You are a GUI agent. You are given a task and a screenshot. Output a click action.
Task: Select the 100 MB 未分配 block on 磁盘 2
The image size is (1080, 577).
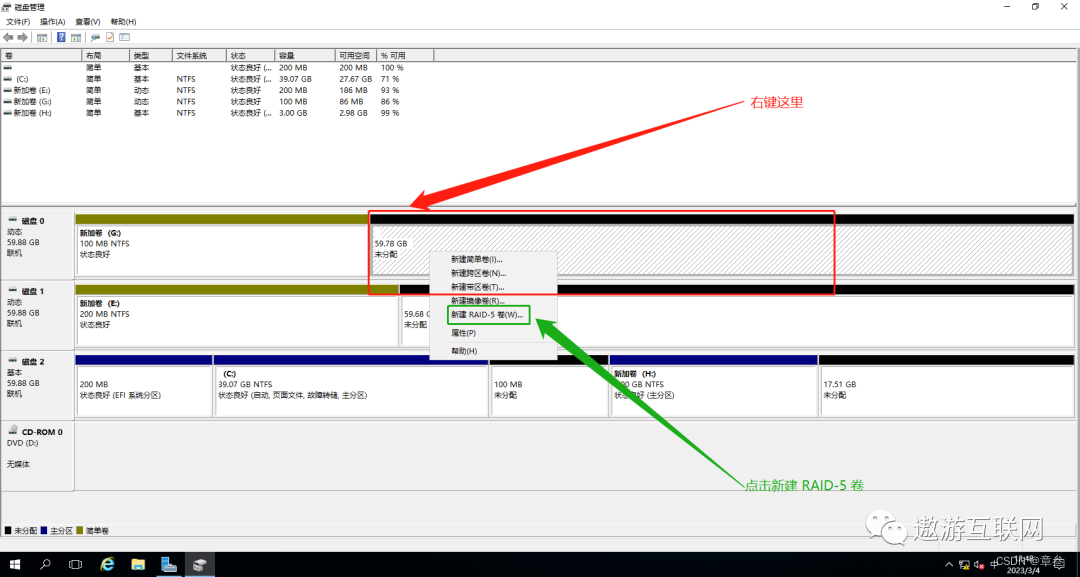(x=549, y=386)
